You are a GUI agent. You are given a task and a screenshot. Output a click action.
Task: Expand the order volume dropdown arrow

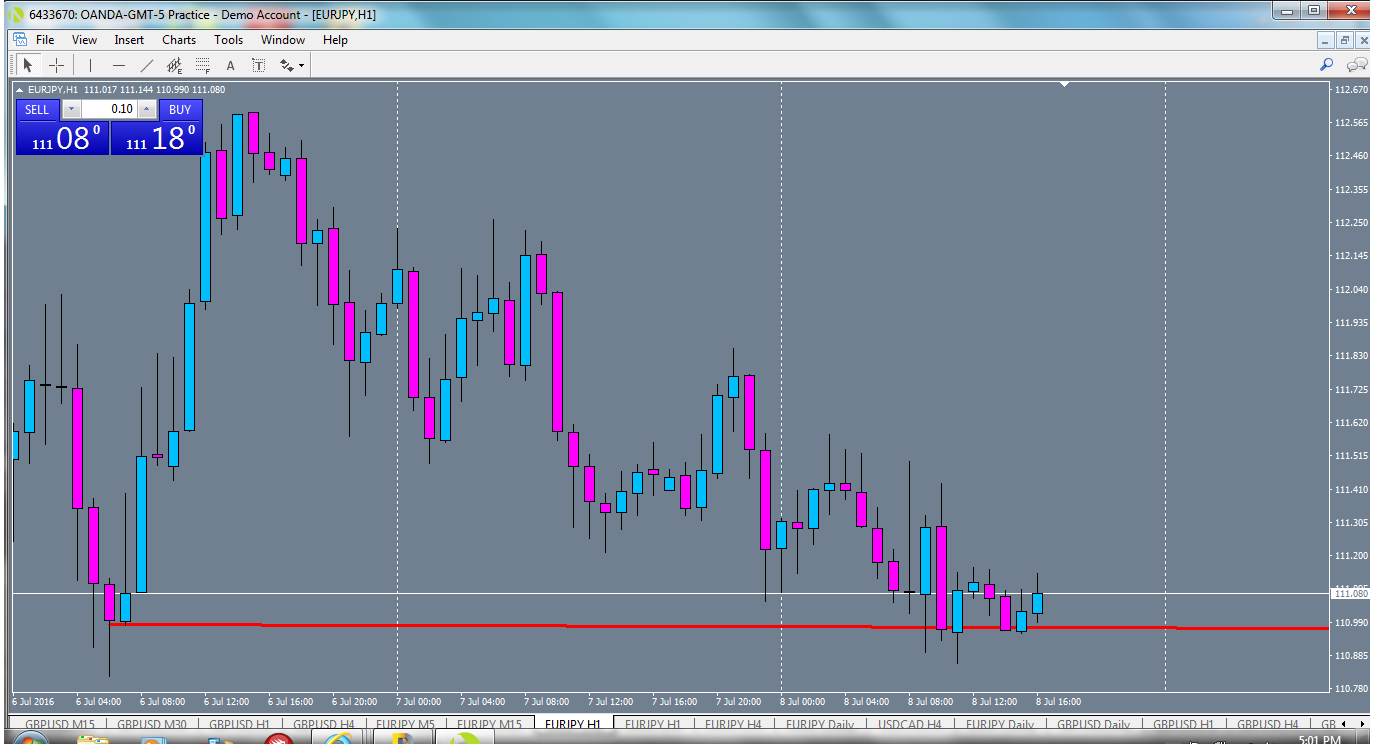click(x=70, y=109)
